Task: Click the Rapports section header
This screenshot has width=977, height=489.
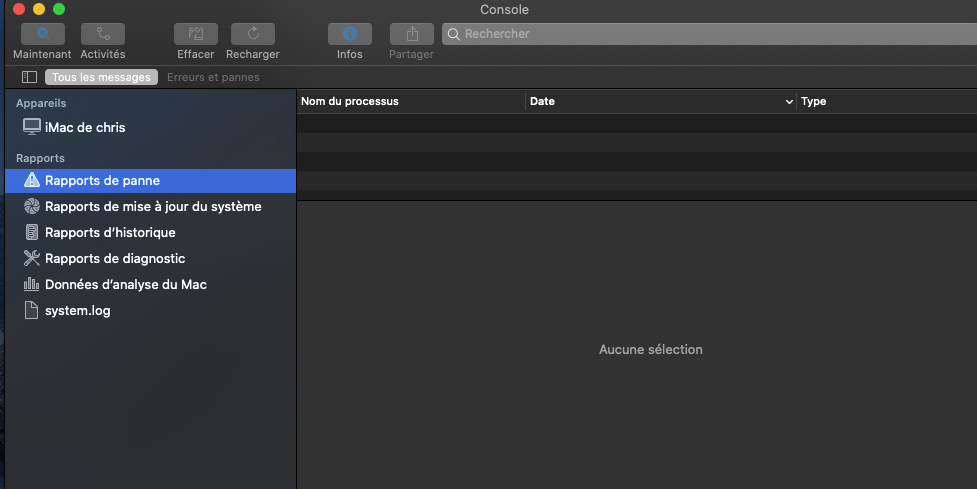Action: coord(41,158)
